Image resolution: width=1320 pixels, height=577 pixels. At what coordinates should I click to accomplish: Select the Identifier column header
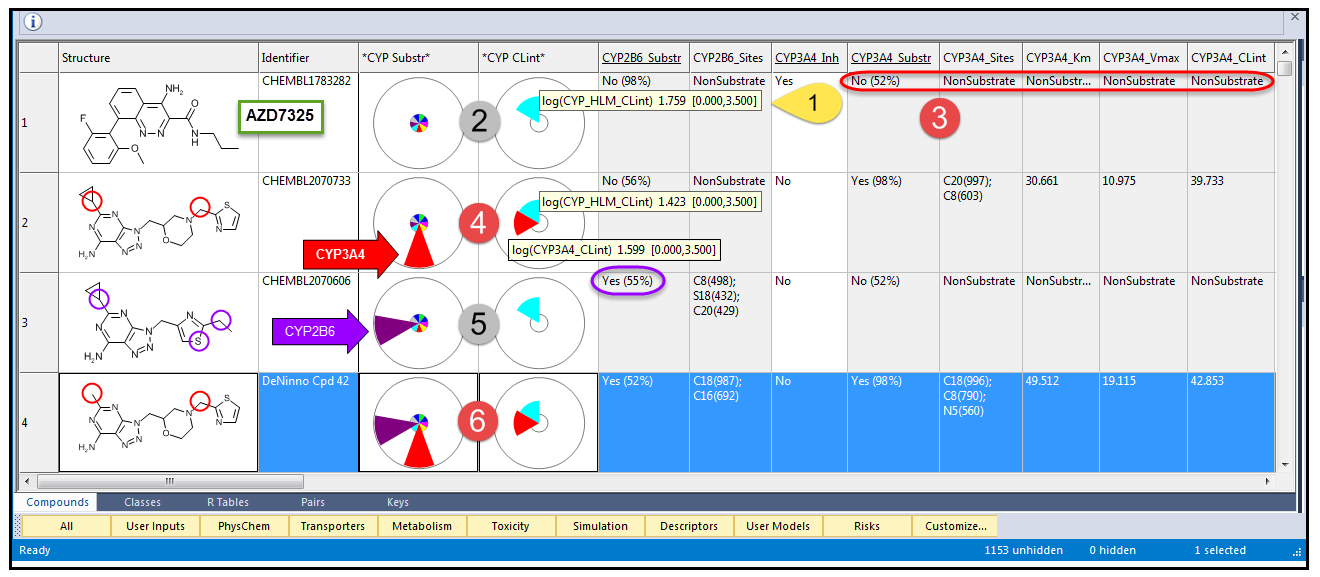[x=308, y=57]
